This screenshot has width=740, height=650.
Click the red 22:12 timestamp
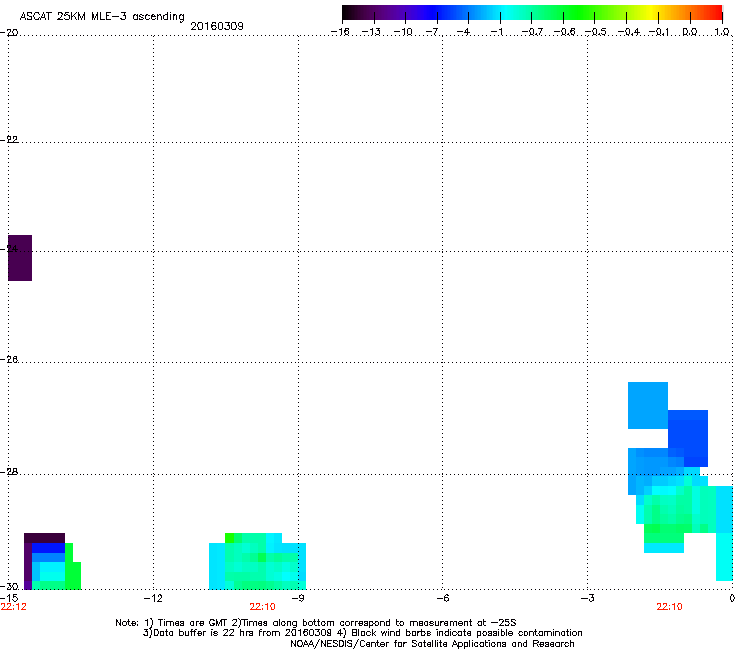point(14,607)
